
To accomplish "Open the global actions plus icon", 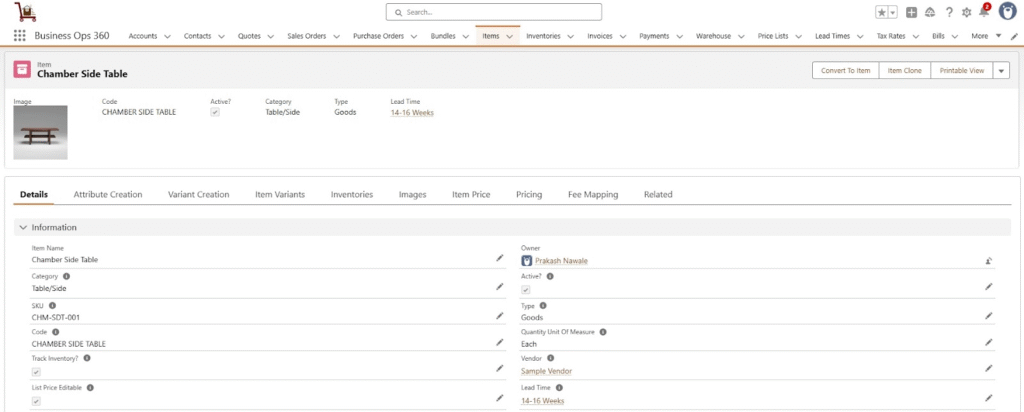I will tap(911, 12).
